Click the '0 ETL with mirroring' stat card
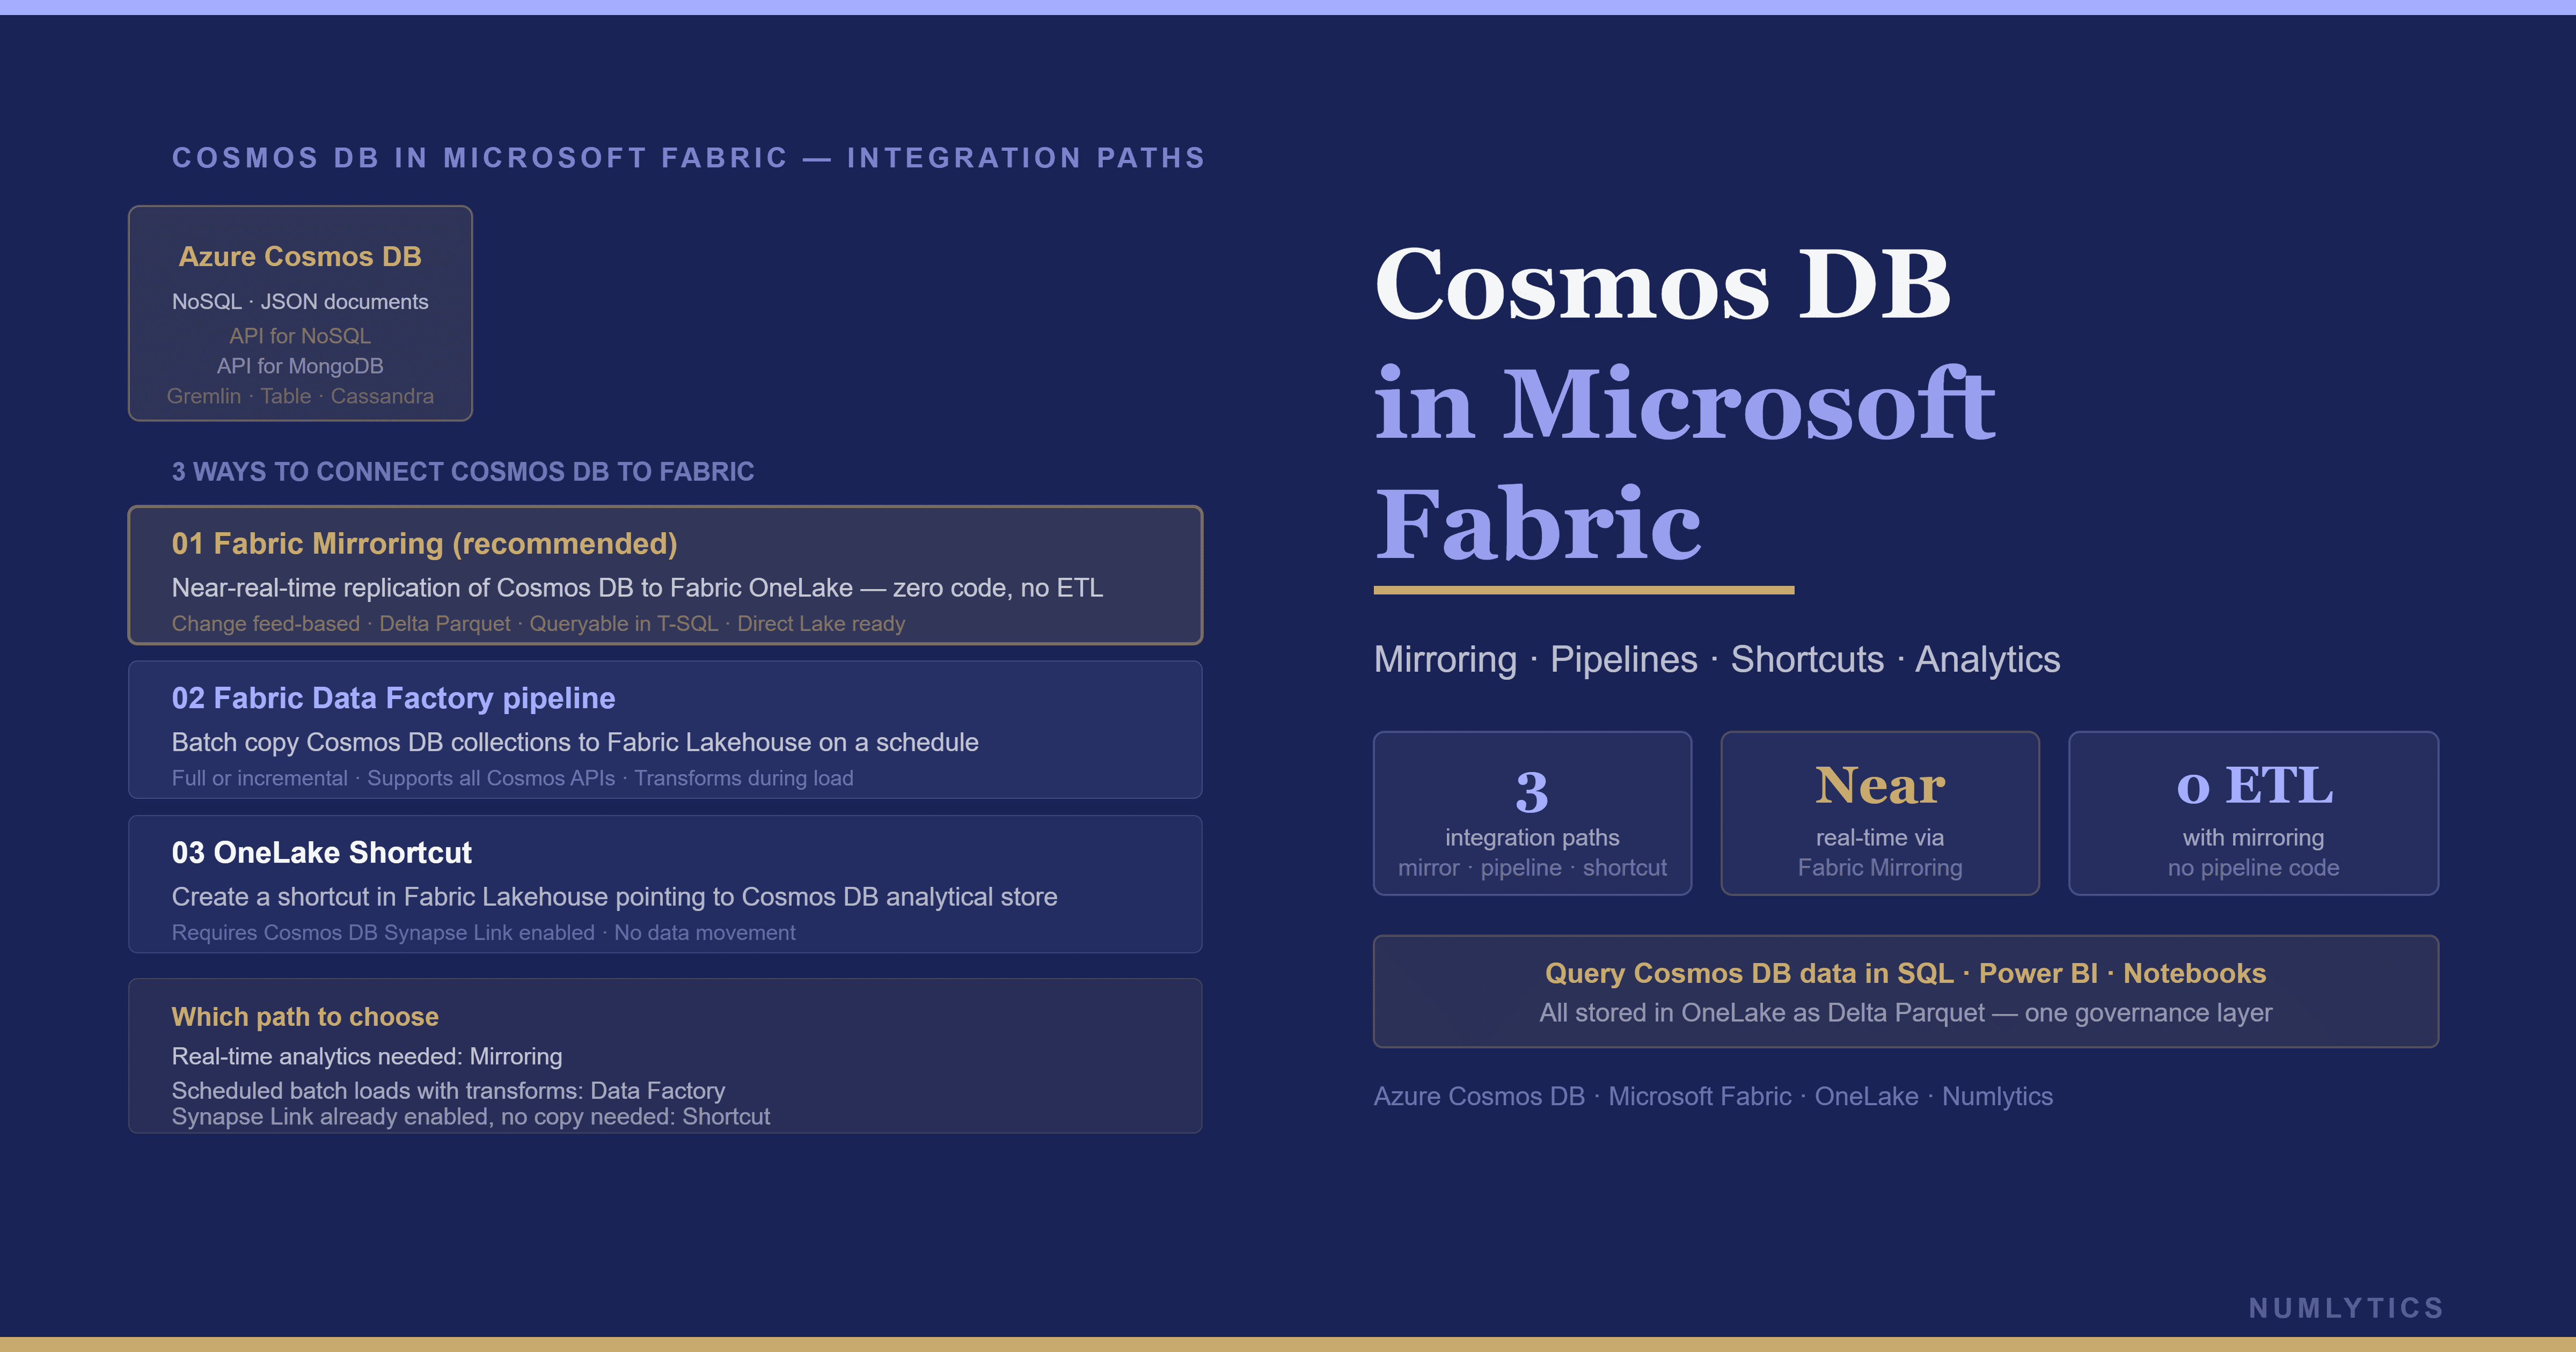2576x1352 pixels. coord(2253,813)
